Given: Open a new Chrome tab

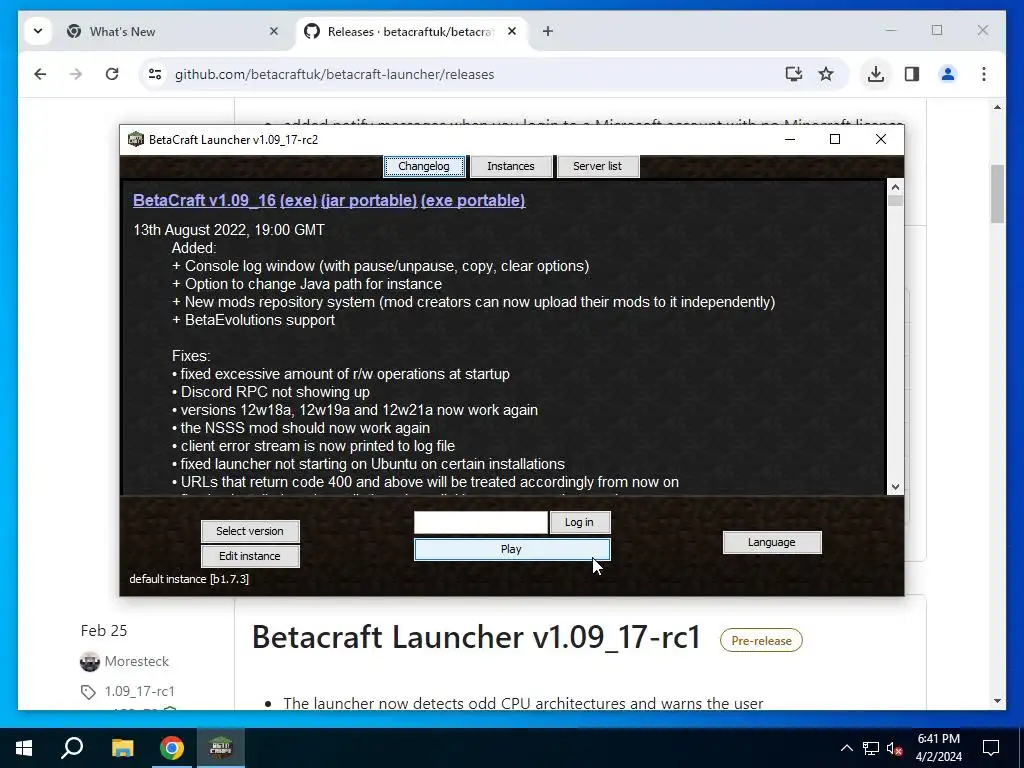Looking at the screenshot, I should click(x=548, y=31).
